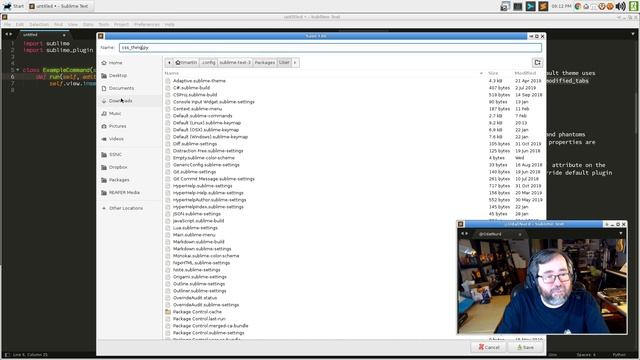Click the Sublime Text tray launcher icon
The width and height of the screenshot is (640, 360).
pyautogui.click(x=543, y=6)
